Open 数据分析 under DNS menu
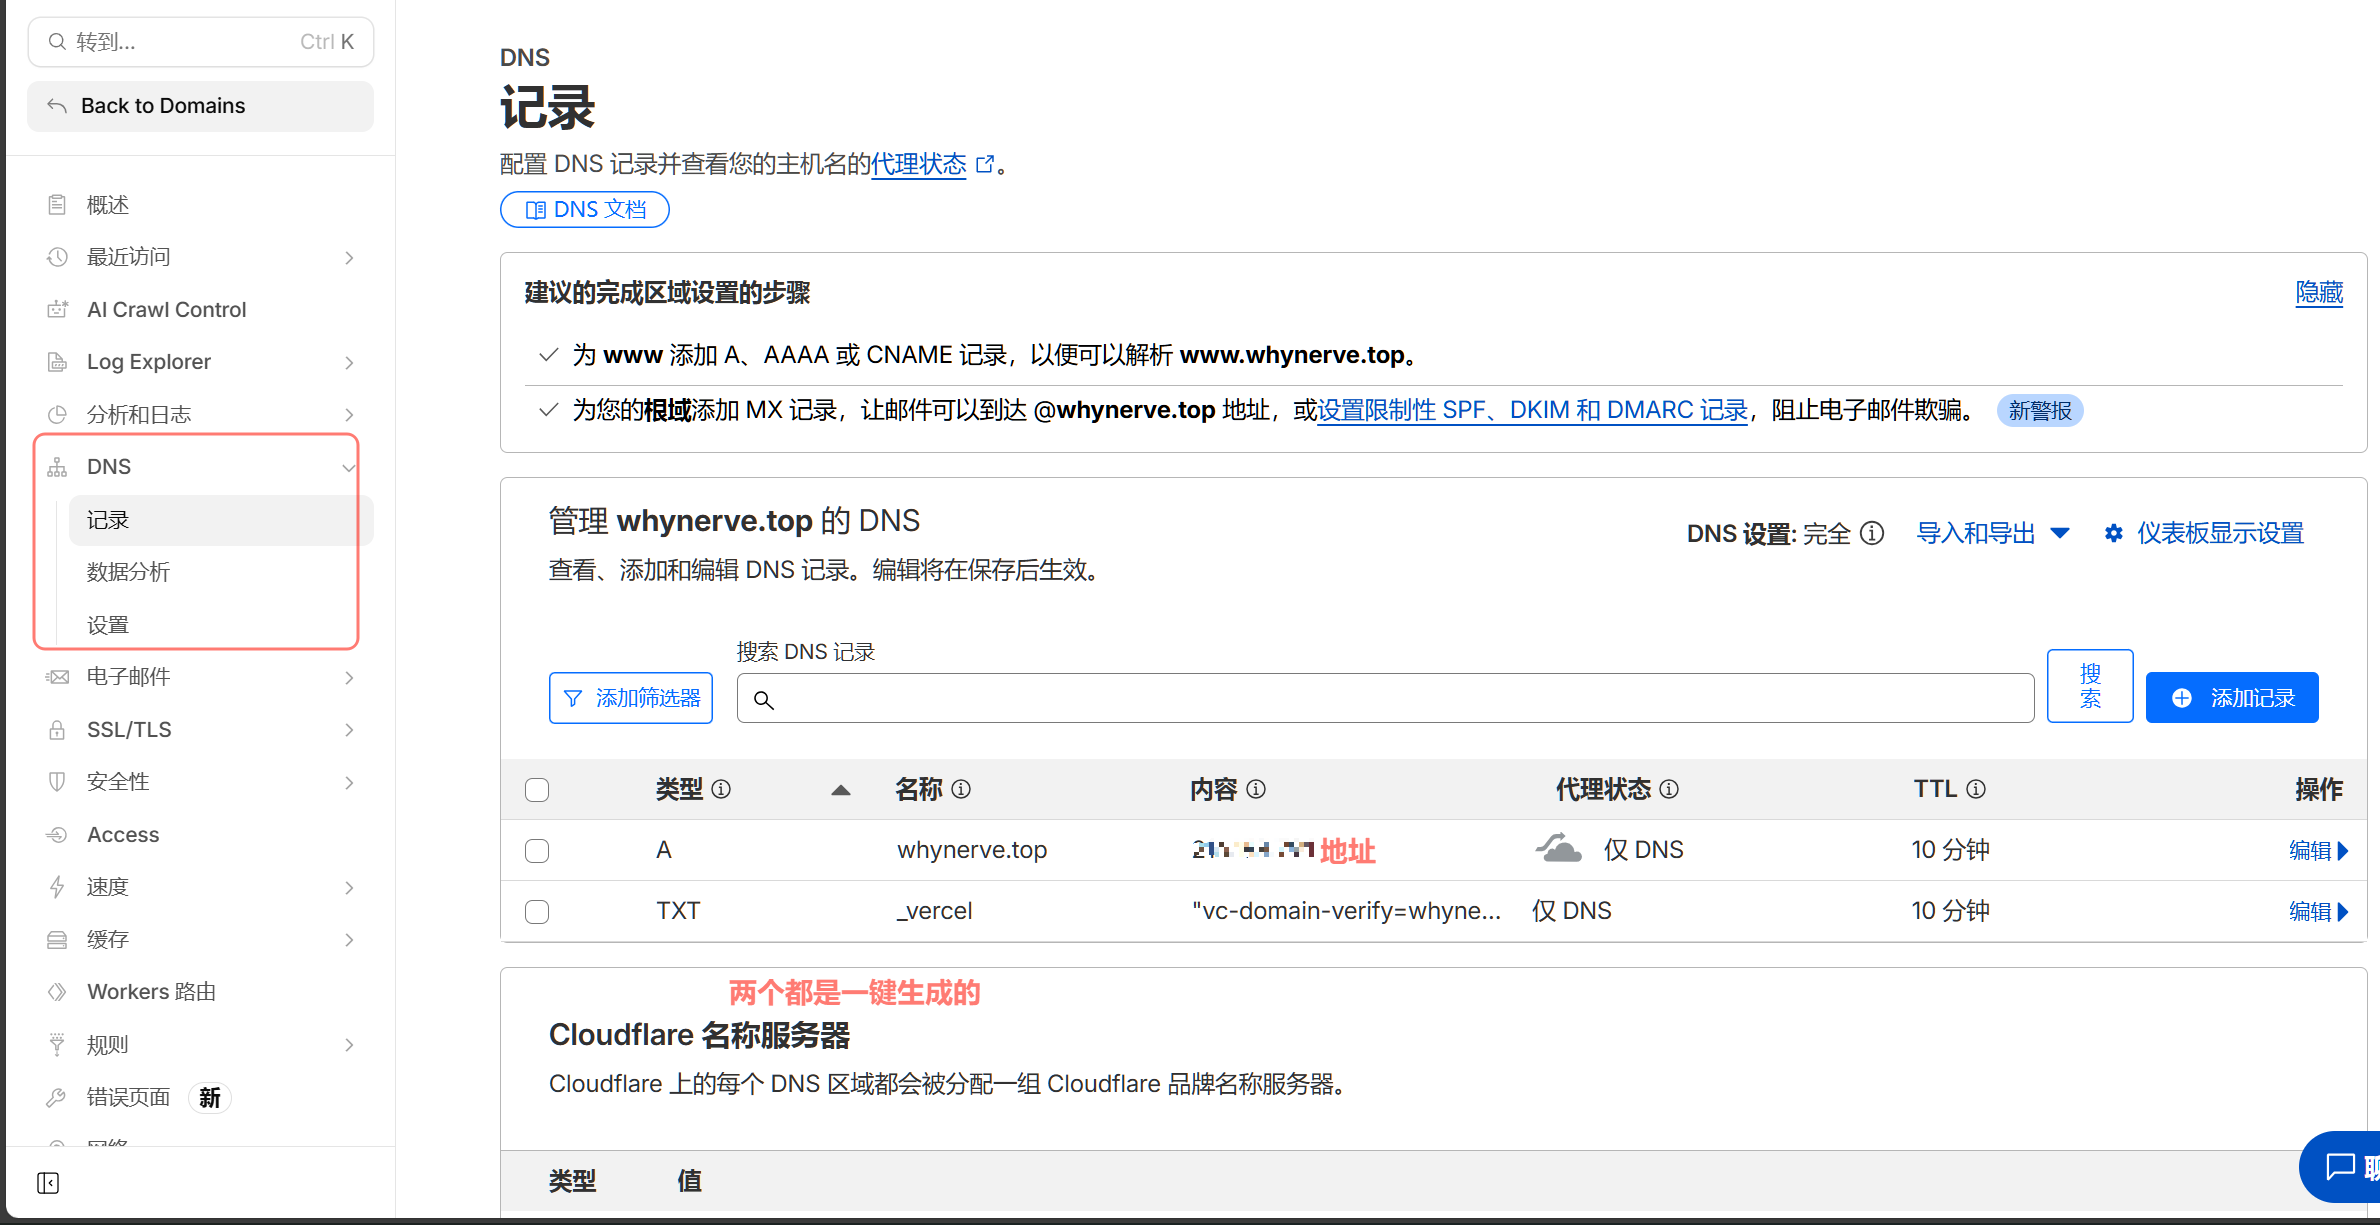The height and width of the screenshot is (1225, 2380). 128,572
